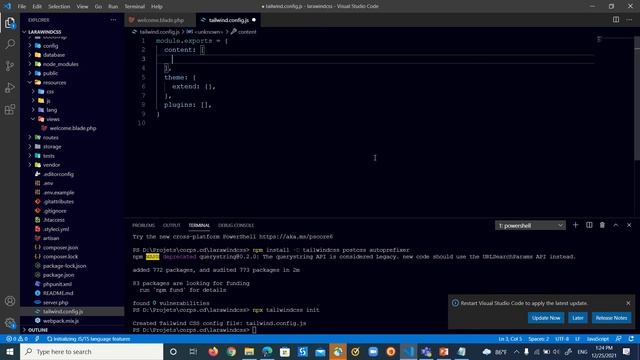640x360 pixels.
Task: Change indentation Spaces: 2 setting
Action: pos(538,339)
